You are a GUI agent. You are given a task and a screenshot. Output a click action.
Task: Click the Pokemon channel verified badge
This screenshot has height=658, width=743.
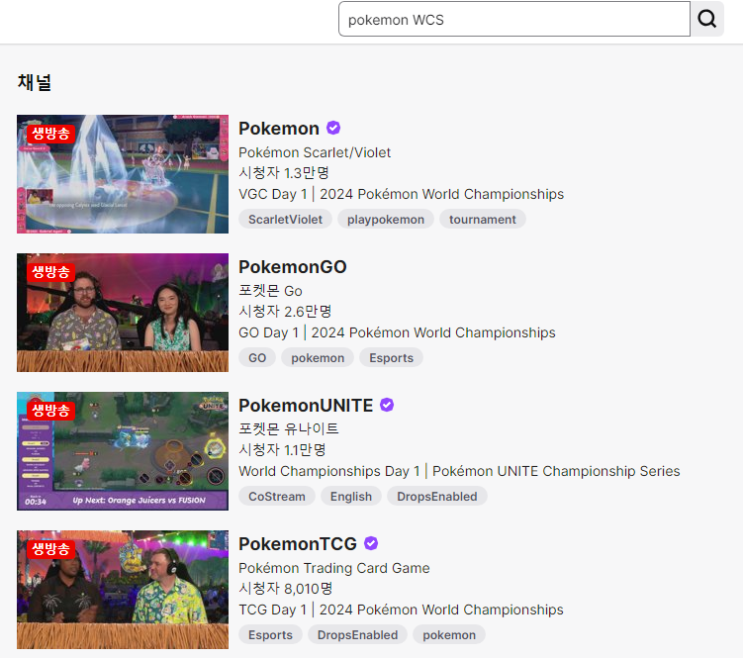334,128
